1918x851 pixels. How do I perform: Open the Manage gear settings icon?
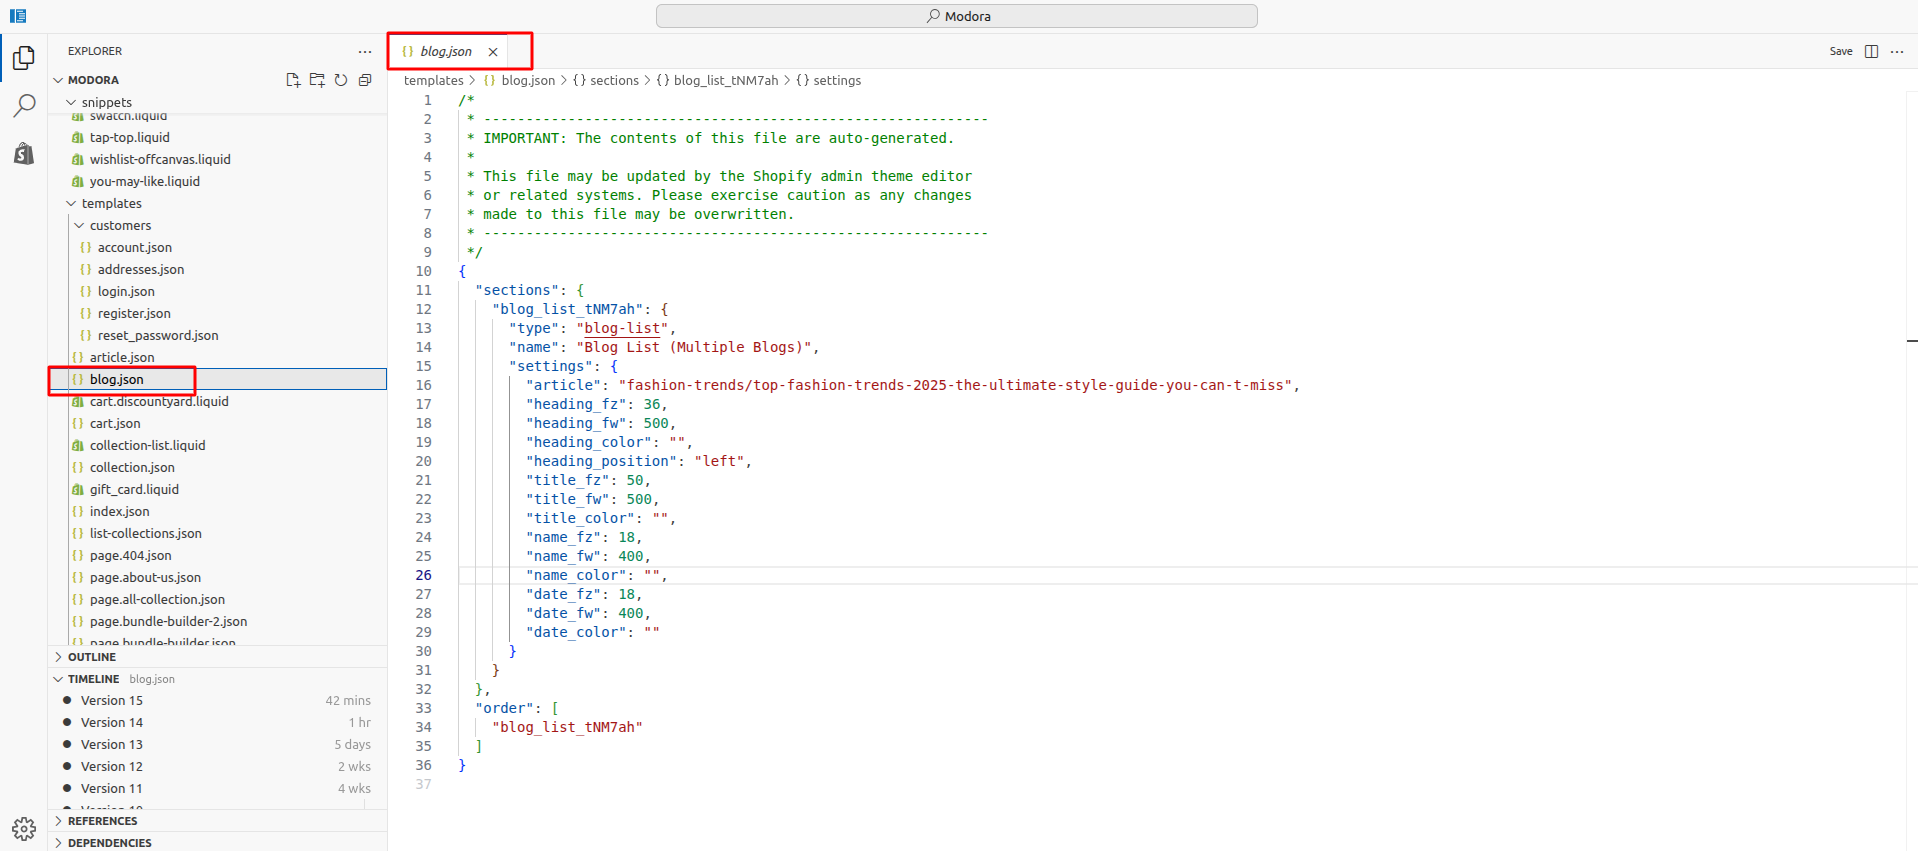(x=24, y=828)
